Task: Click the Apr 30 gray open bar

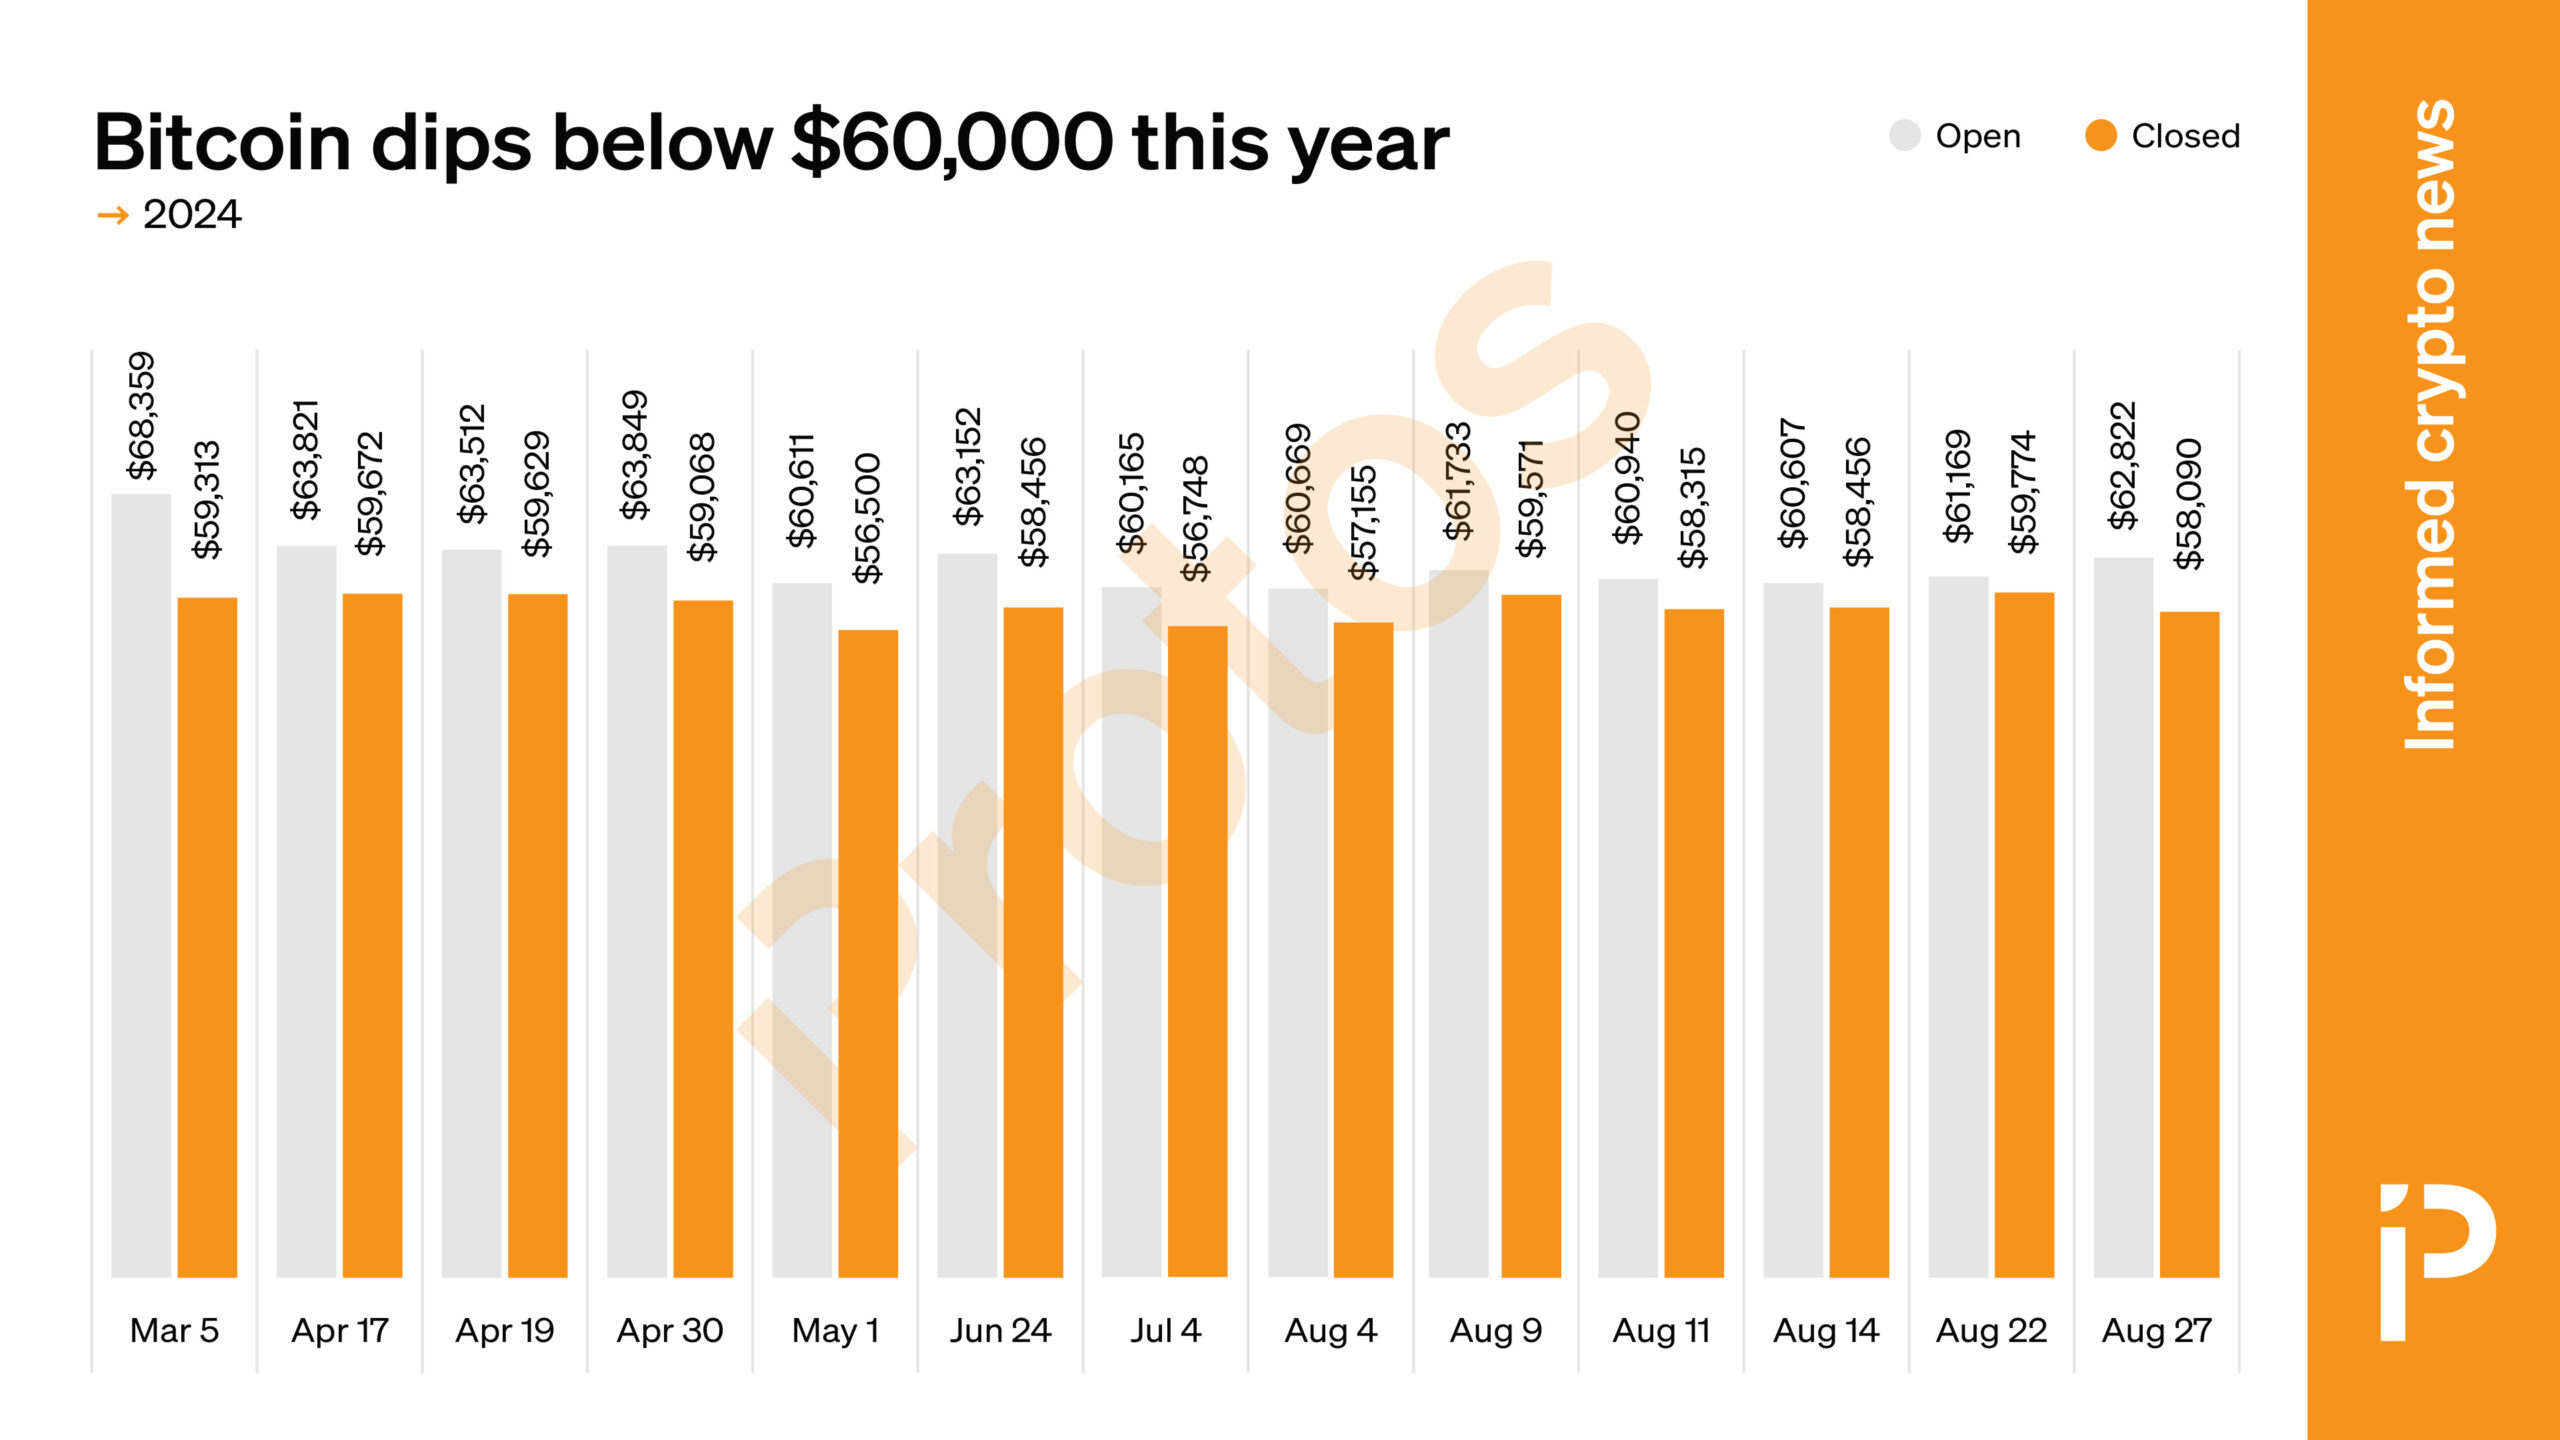Action: tap(637, 911)
